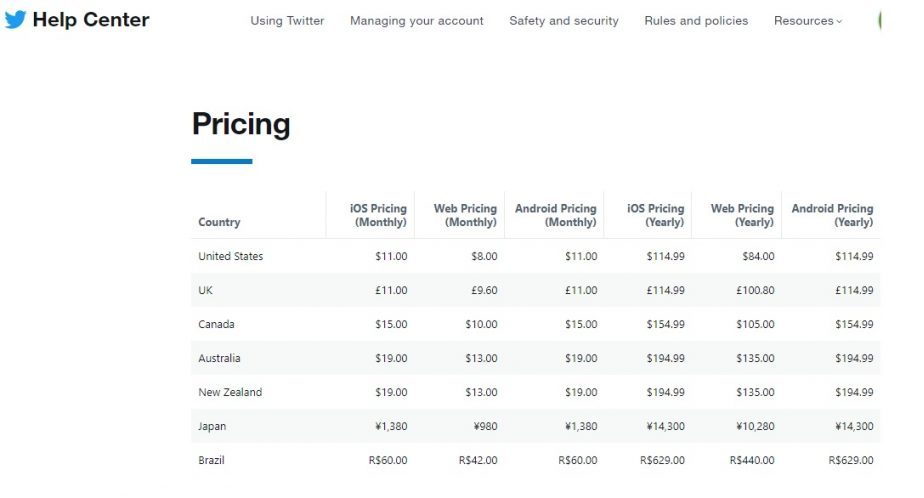Click the Twitter bird logo
The width and height of the screenshot is (924, 498).
tap(15, 20)
